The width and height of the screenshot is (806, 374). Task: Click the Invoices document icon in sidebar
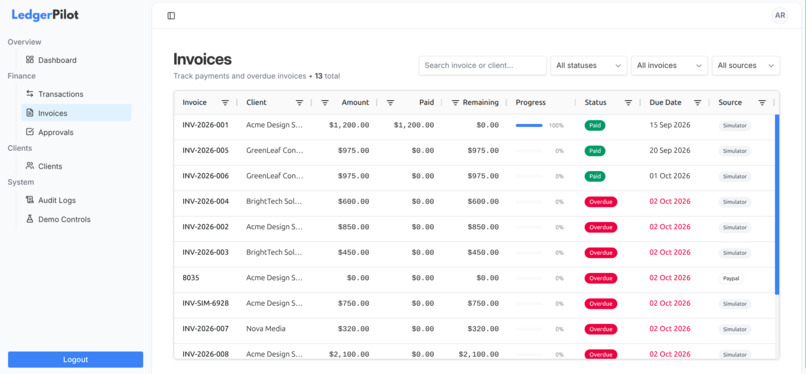30,113
